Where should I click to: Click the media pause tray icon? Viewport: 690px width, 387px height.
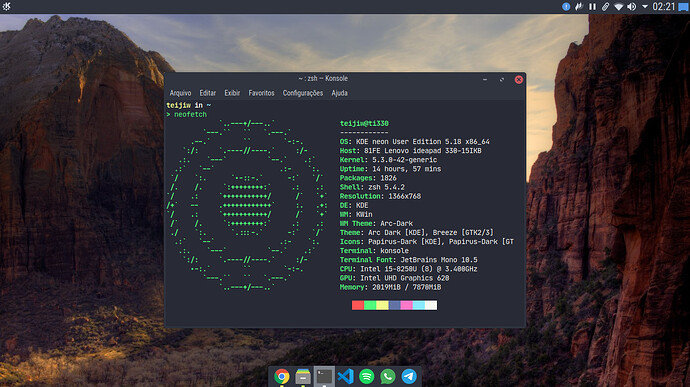tap(592, 7)
